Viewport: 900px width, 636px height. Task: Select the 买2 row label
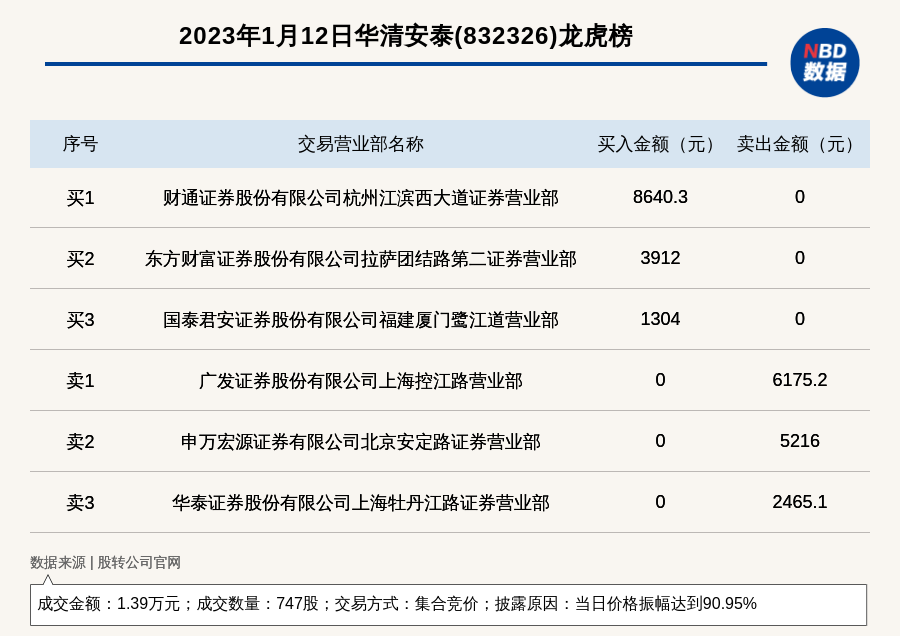pos(80,259)
